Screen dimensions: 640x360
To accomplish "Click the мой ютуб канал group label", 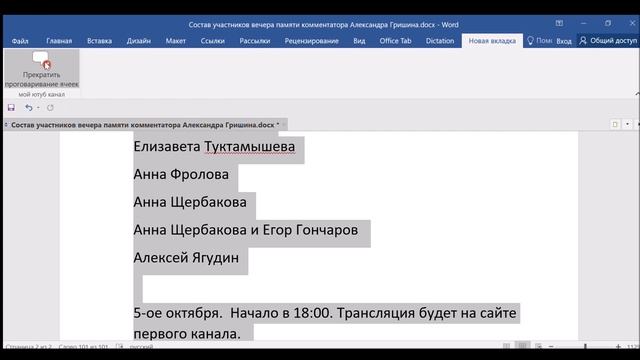I will 42,94.
